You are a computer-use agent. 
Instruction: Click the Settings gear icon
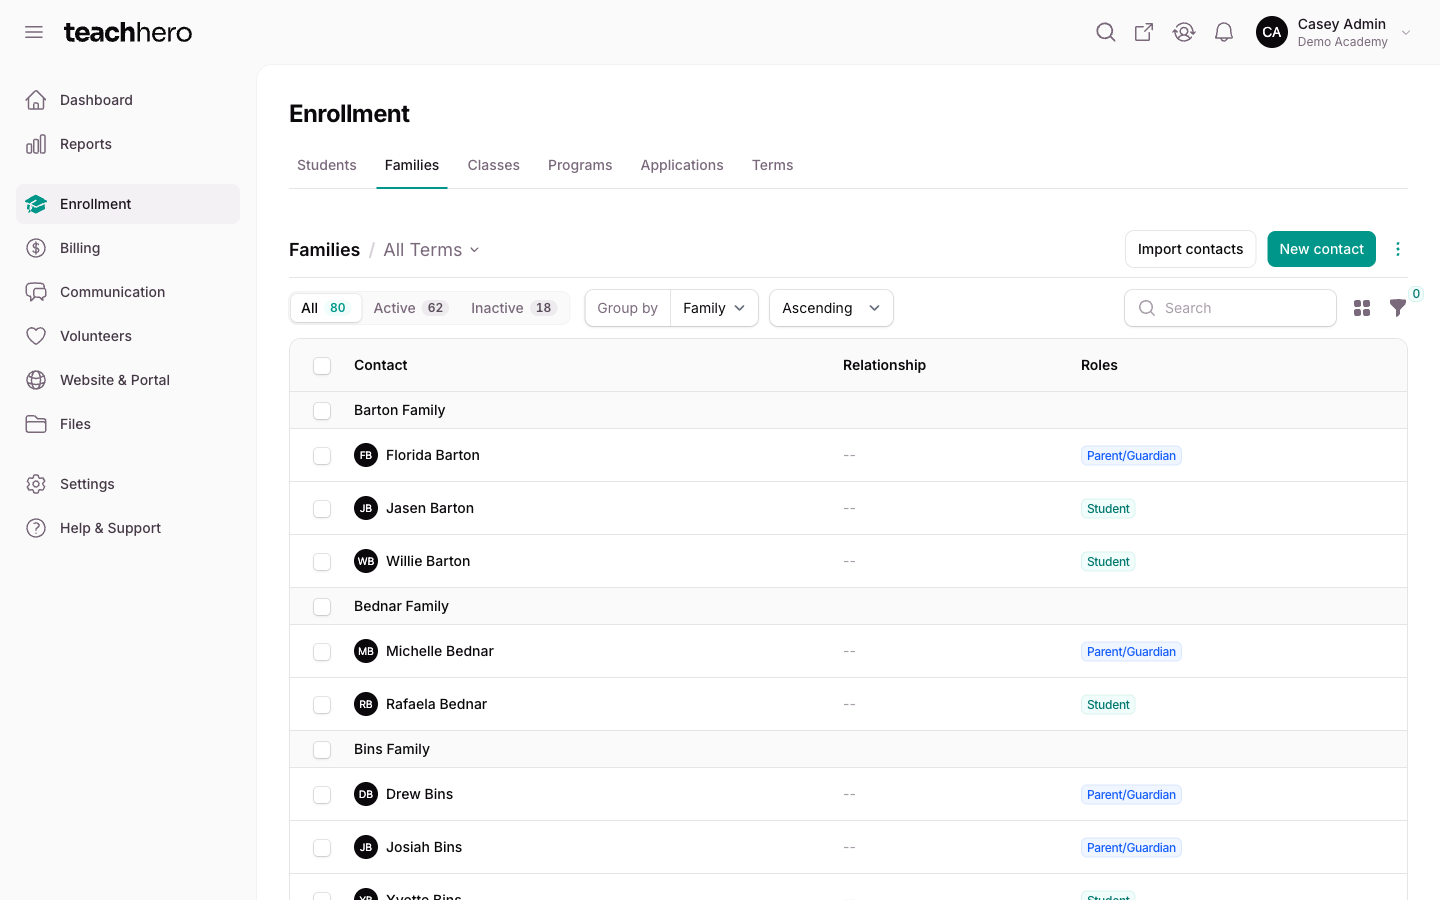[36, 484]
